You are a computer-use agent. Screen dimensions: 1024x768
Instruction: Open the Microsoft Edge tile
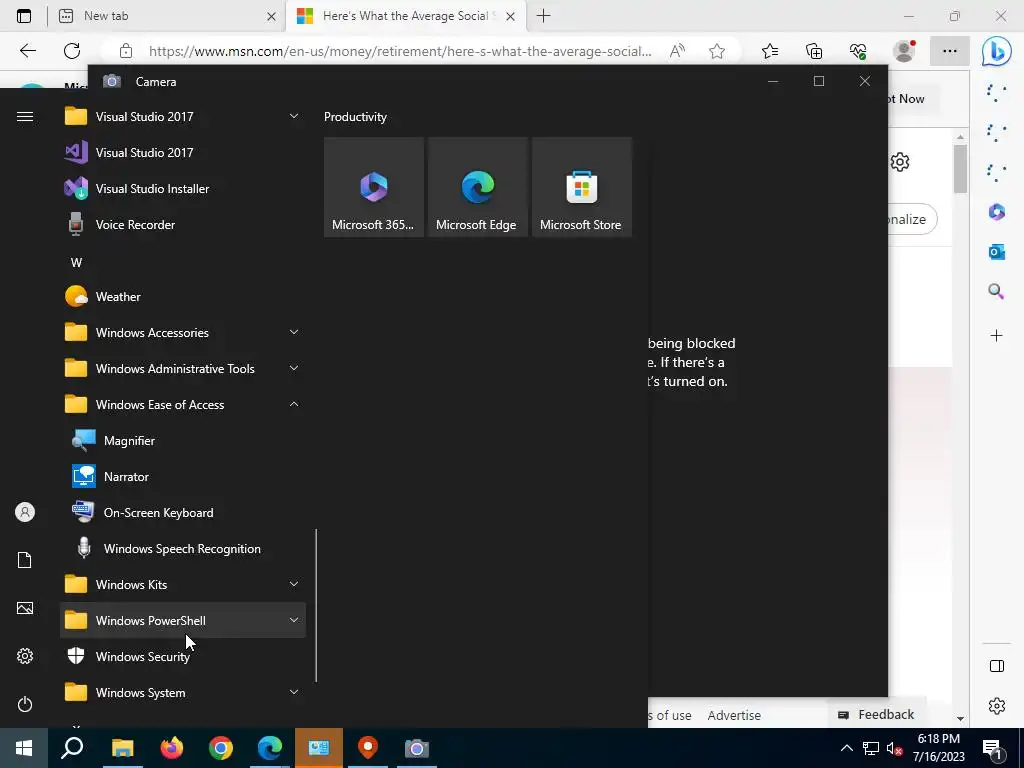click(477, 187)
